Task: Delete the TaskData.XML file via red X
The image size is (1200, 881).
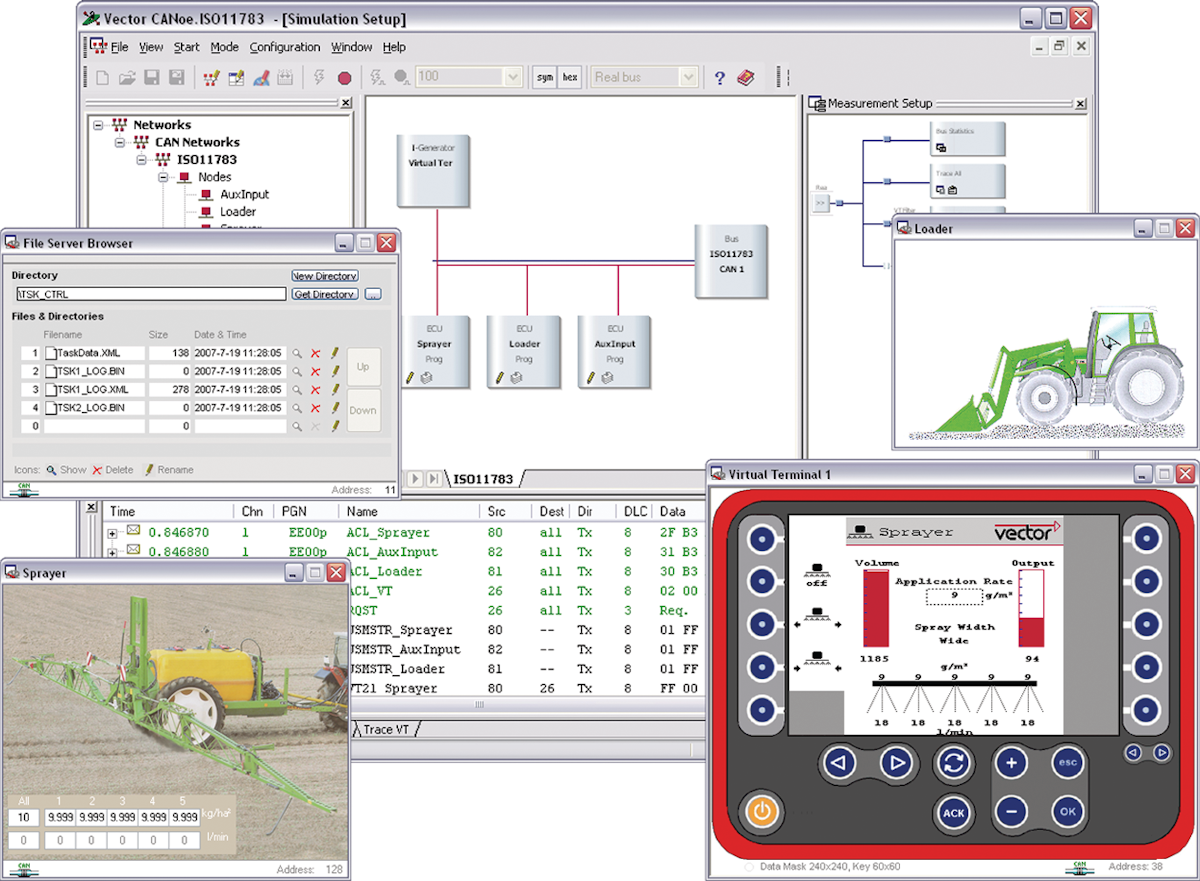Action: click(x=316, y=353)
